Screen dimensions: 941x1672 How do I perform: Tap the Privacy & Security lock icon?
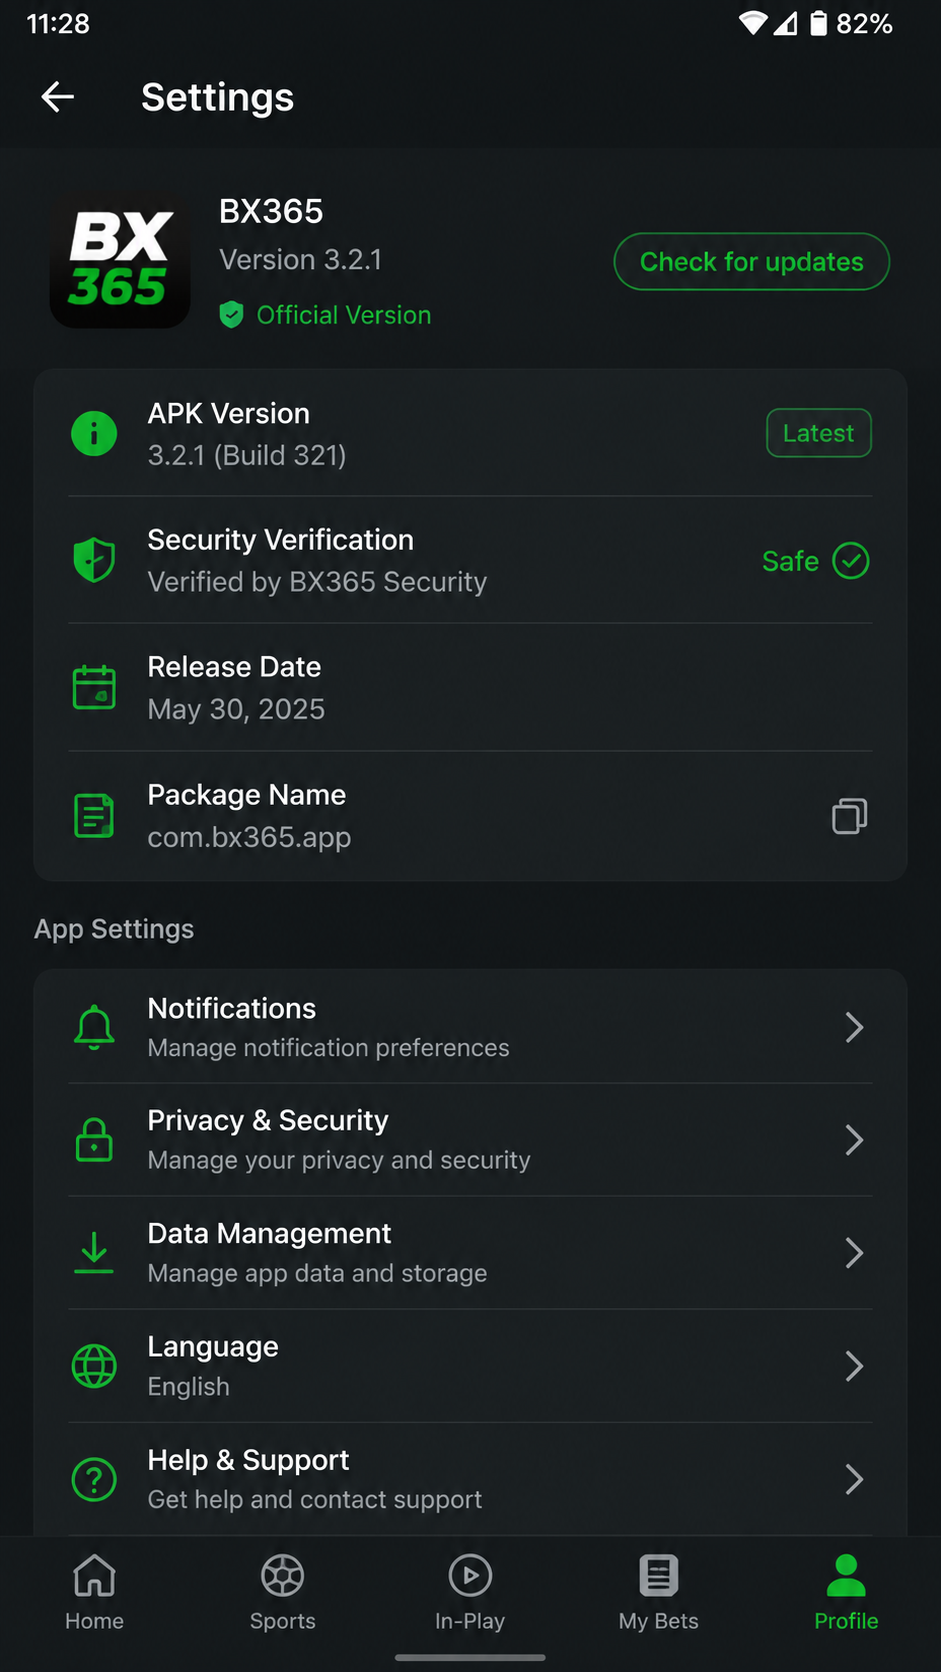94,1140
